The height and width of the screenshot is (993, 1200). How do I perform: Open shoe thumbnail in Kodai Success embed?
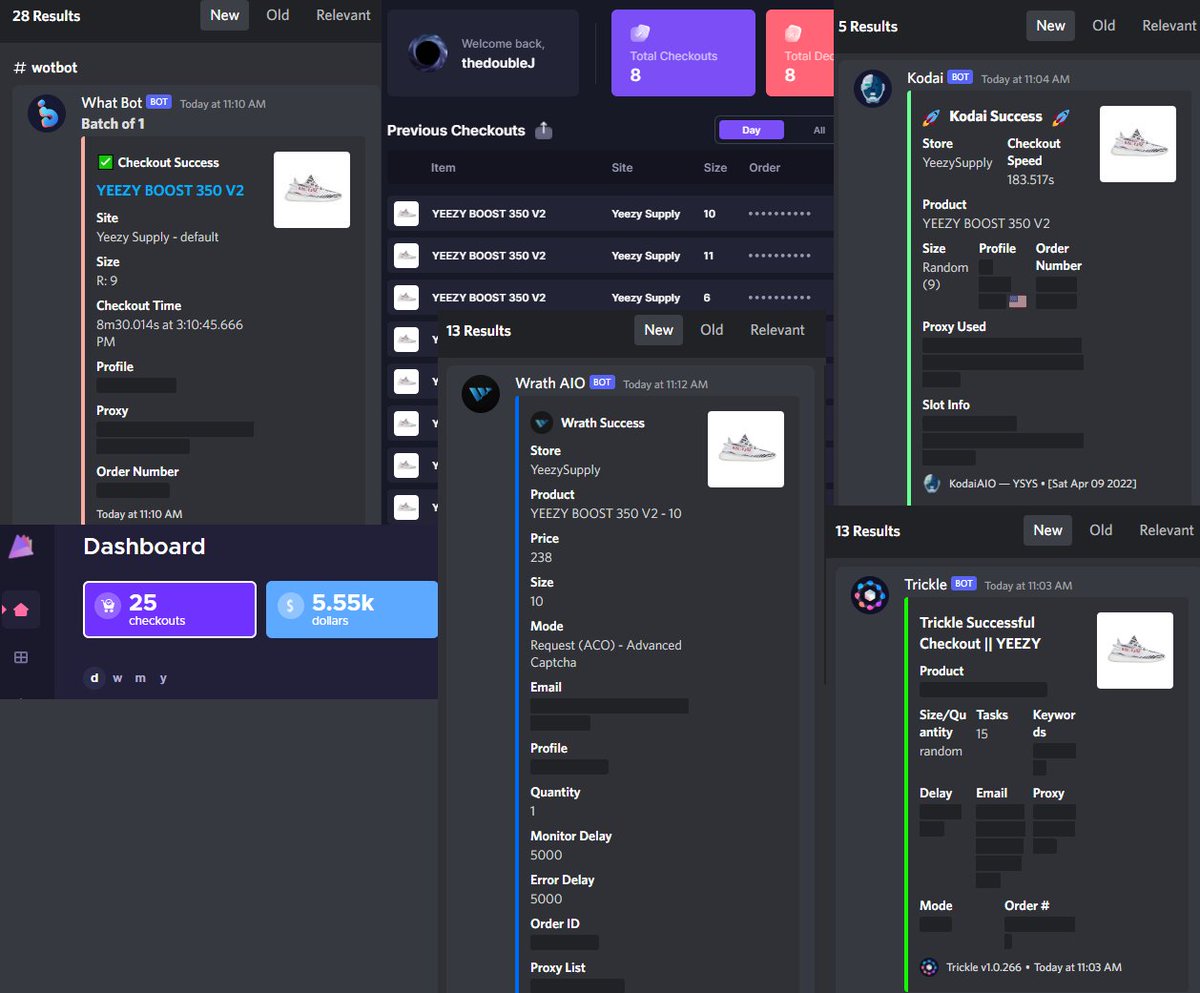(1138, 144)
